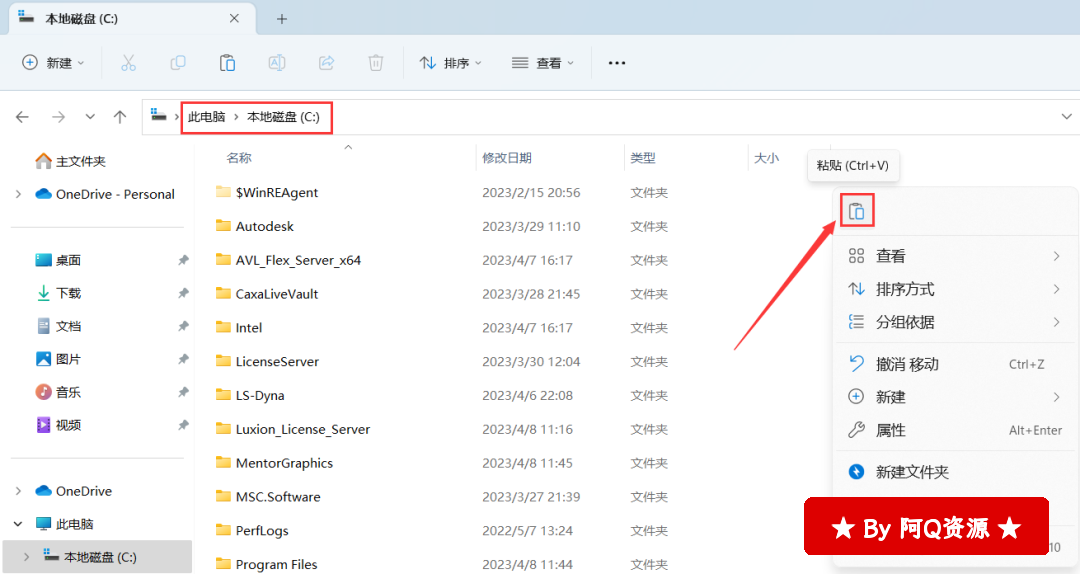Viewport: 1080px width, 574px height.
Task: Click the Rename icon in toolbar
Action: click(277, 63)
